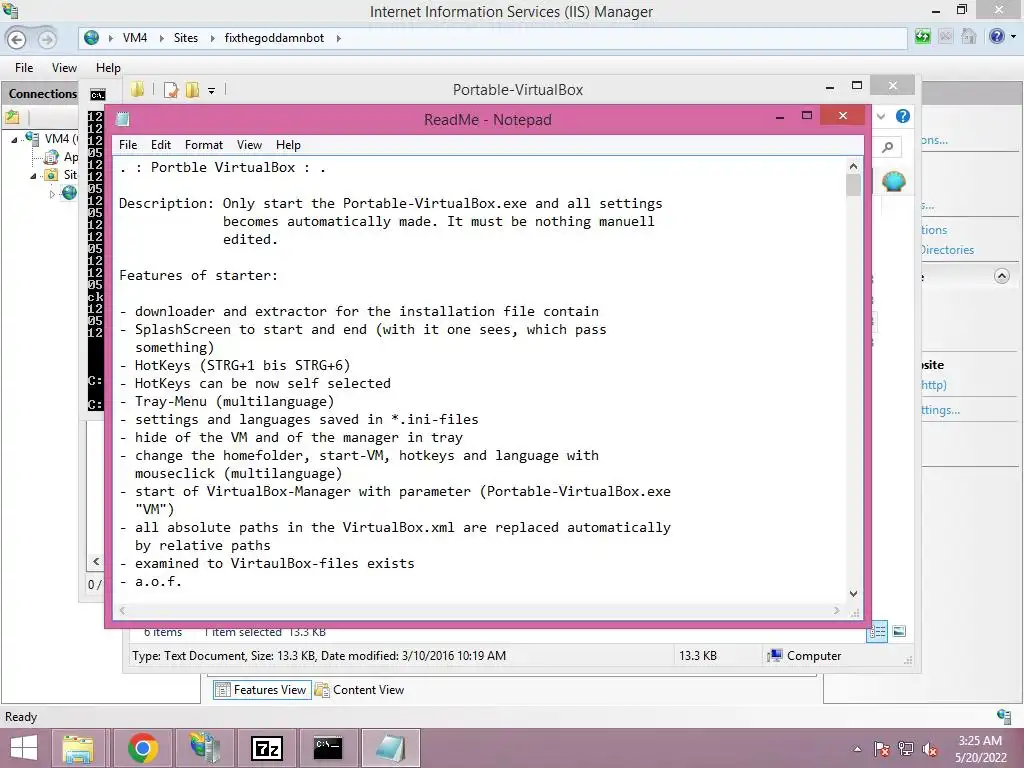
Task: Open the dropdown arrow after fixthegoddamnbot breadcrumb
Action: (338, 38)
